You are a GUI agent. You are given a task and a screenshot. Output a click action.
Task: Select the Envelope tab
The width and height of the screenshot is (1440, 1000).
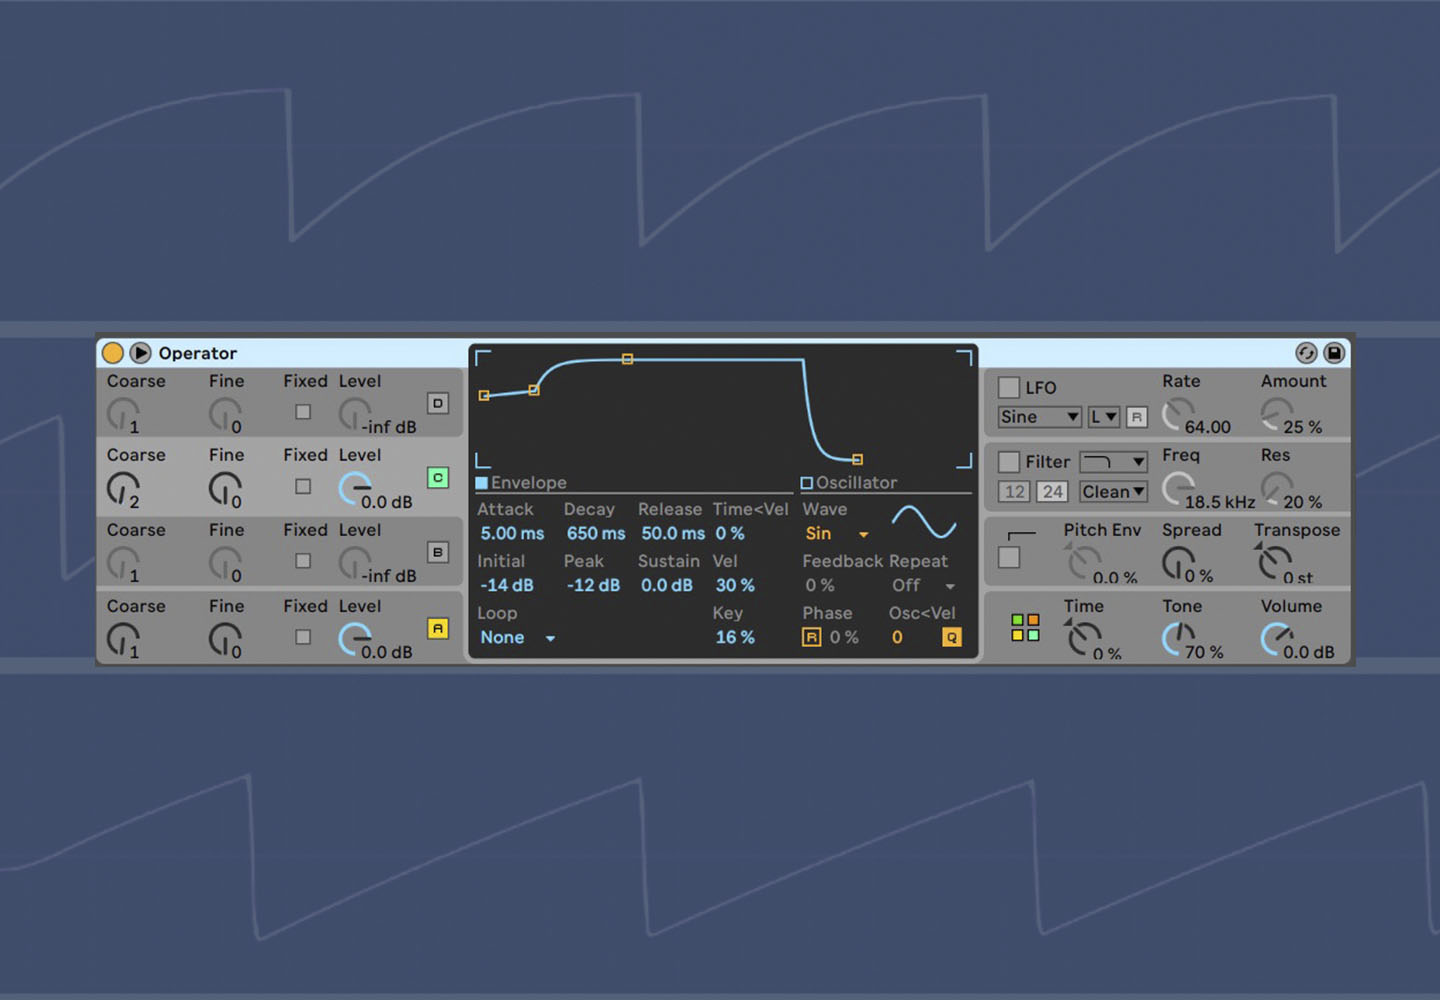click(521, 483)
